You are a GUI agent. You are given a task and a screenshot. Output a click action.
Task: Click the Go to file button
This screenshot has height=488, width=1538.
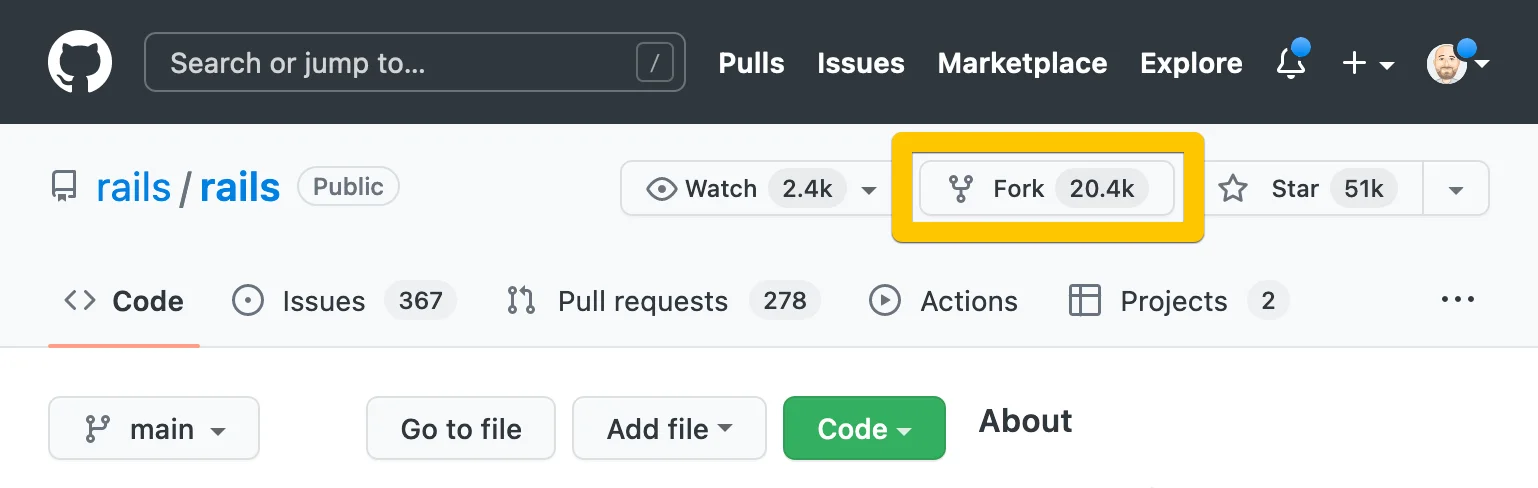coord(461,429)
